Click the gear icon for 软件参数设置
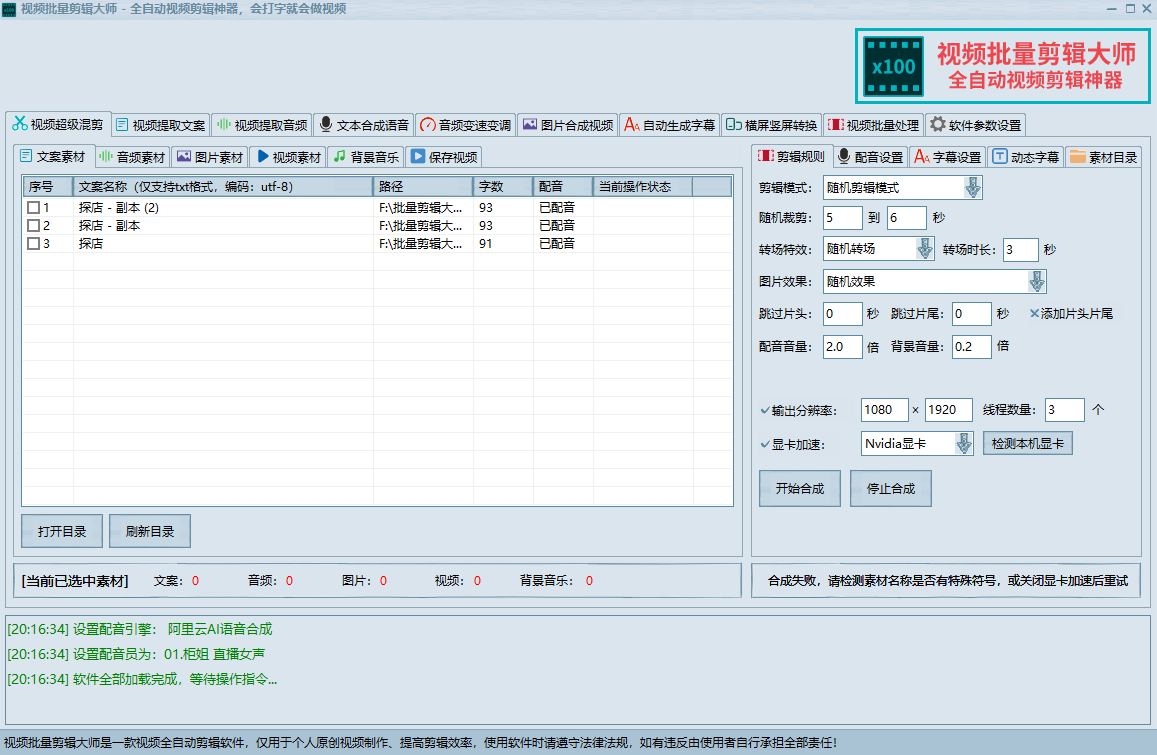This screenshot has height=755, width=1157. [x=937, y=125]
